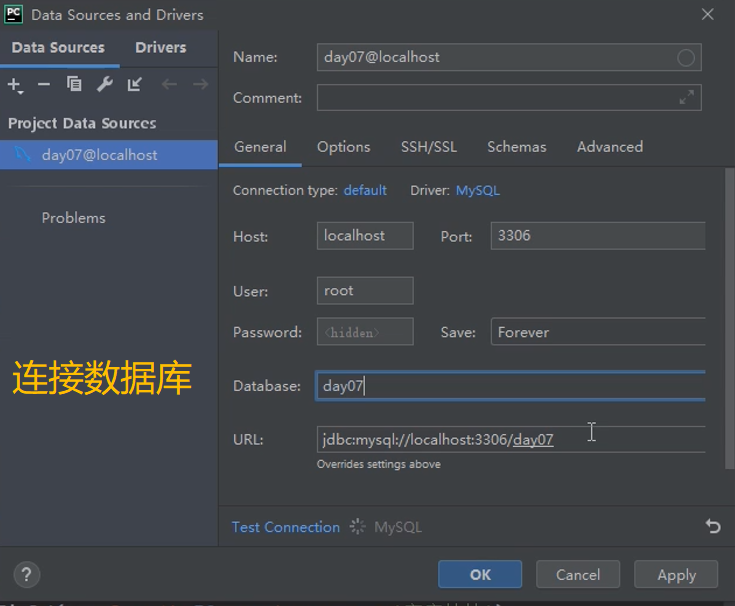The height and width of the screenshot is (606, 735).
Task: Focus the Host field containing localhost
Action: point(365,236)
